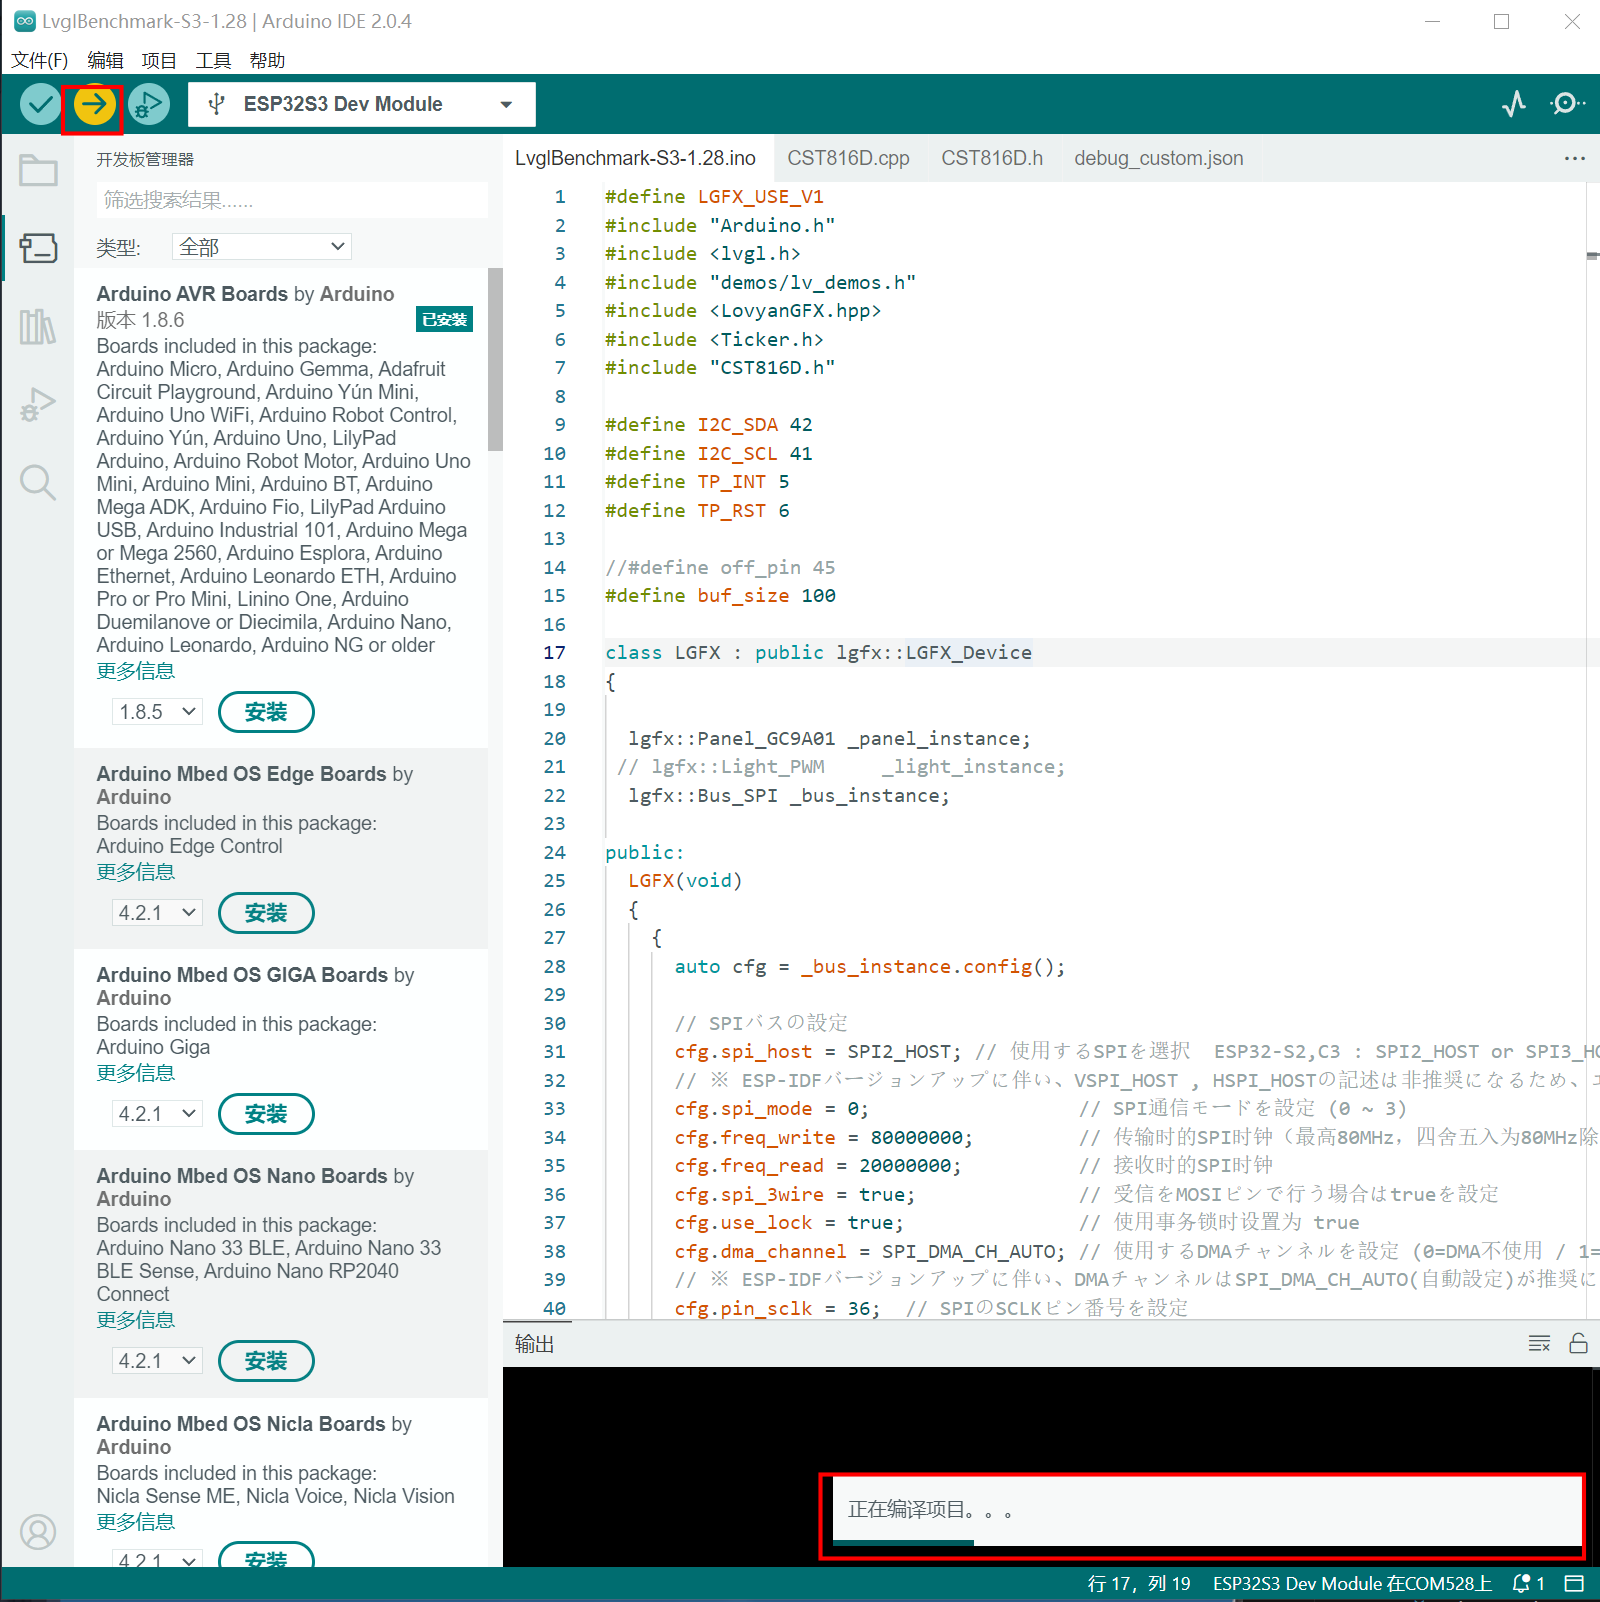Place cursor on line 17 class LGFX
1600x1602 pixels.
click(818, 652)
